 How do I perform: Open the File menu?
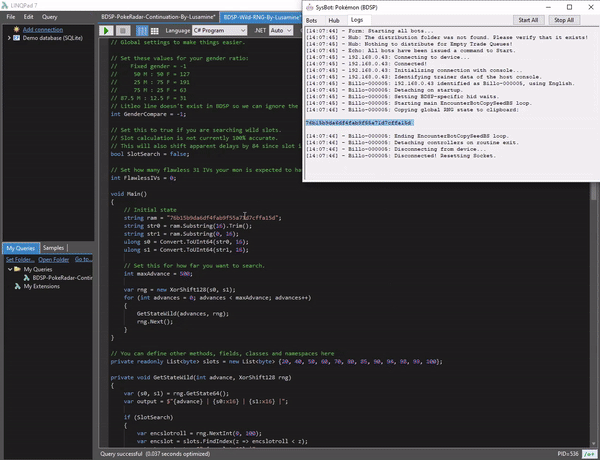11,17
